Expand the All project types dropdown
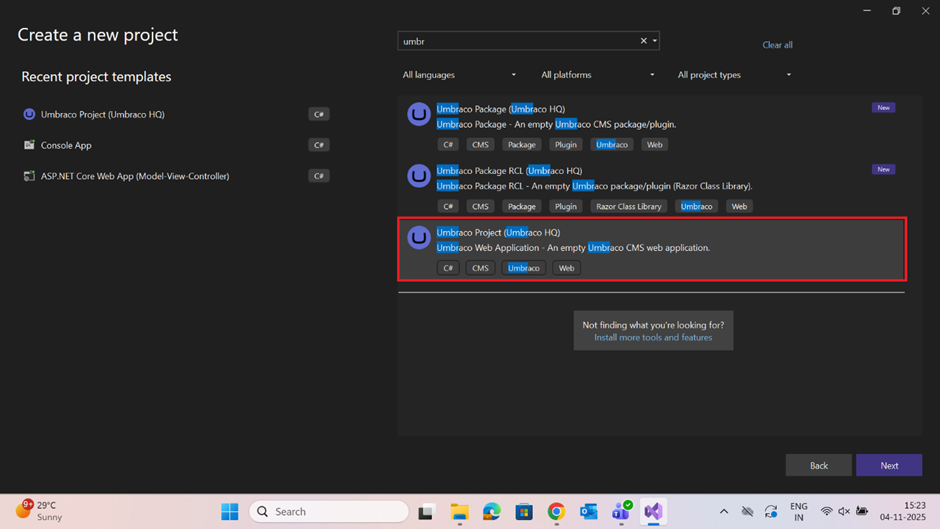 click(734, 75)
